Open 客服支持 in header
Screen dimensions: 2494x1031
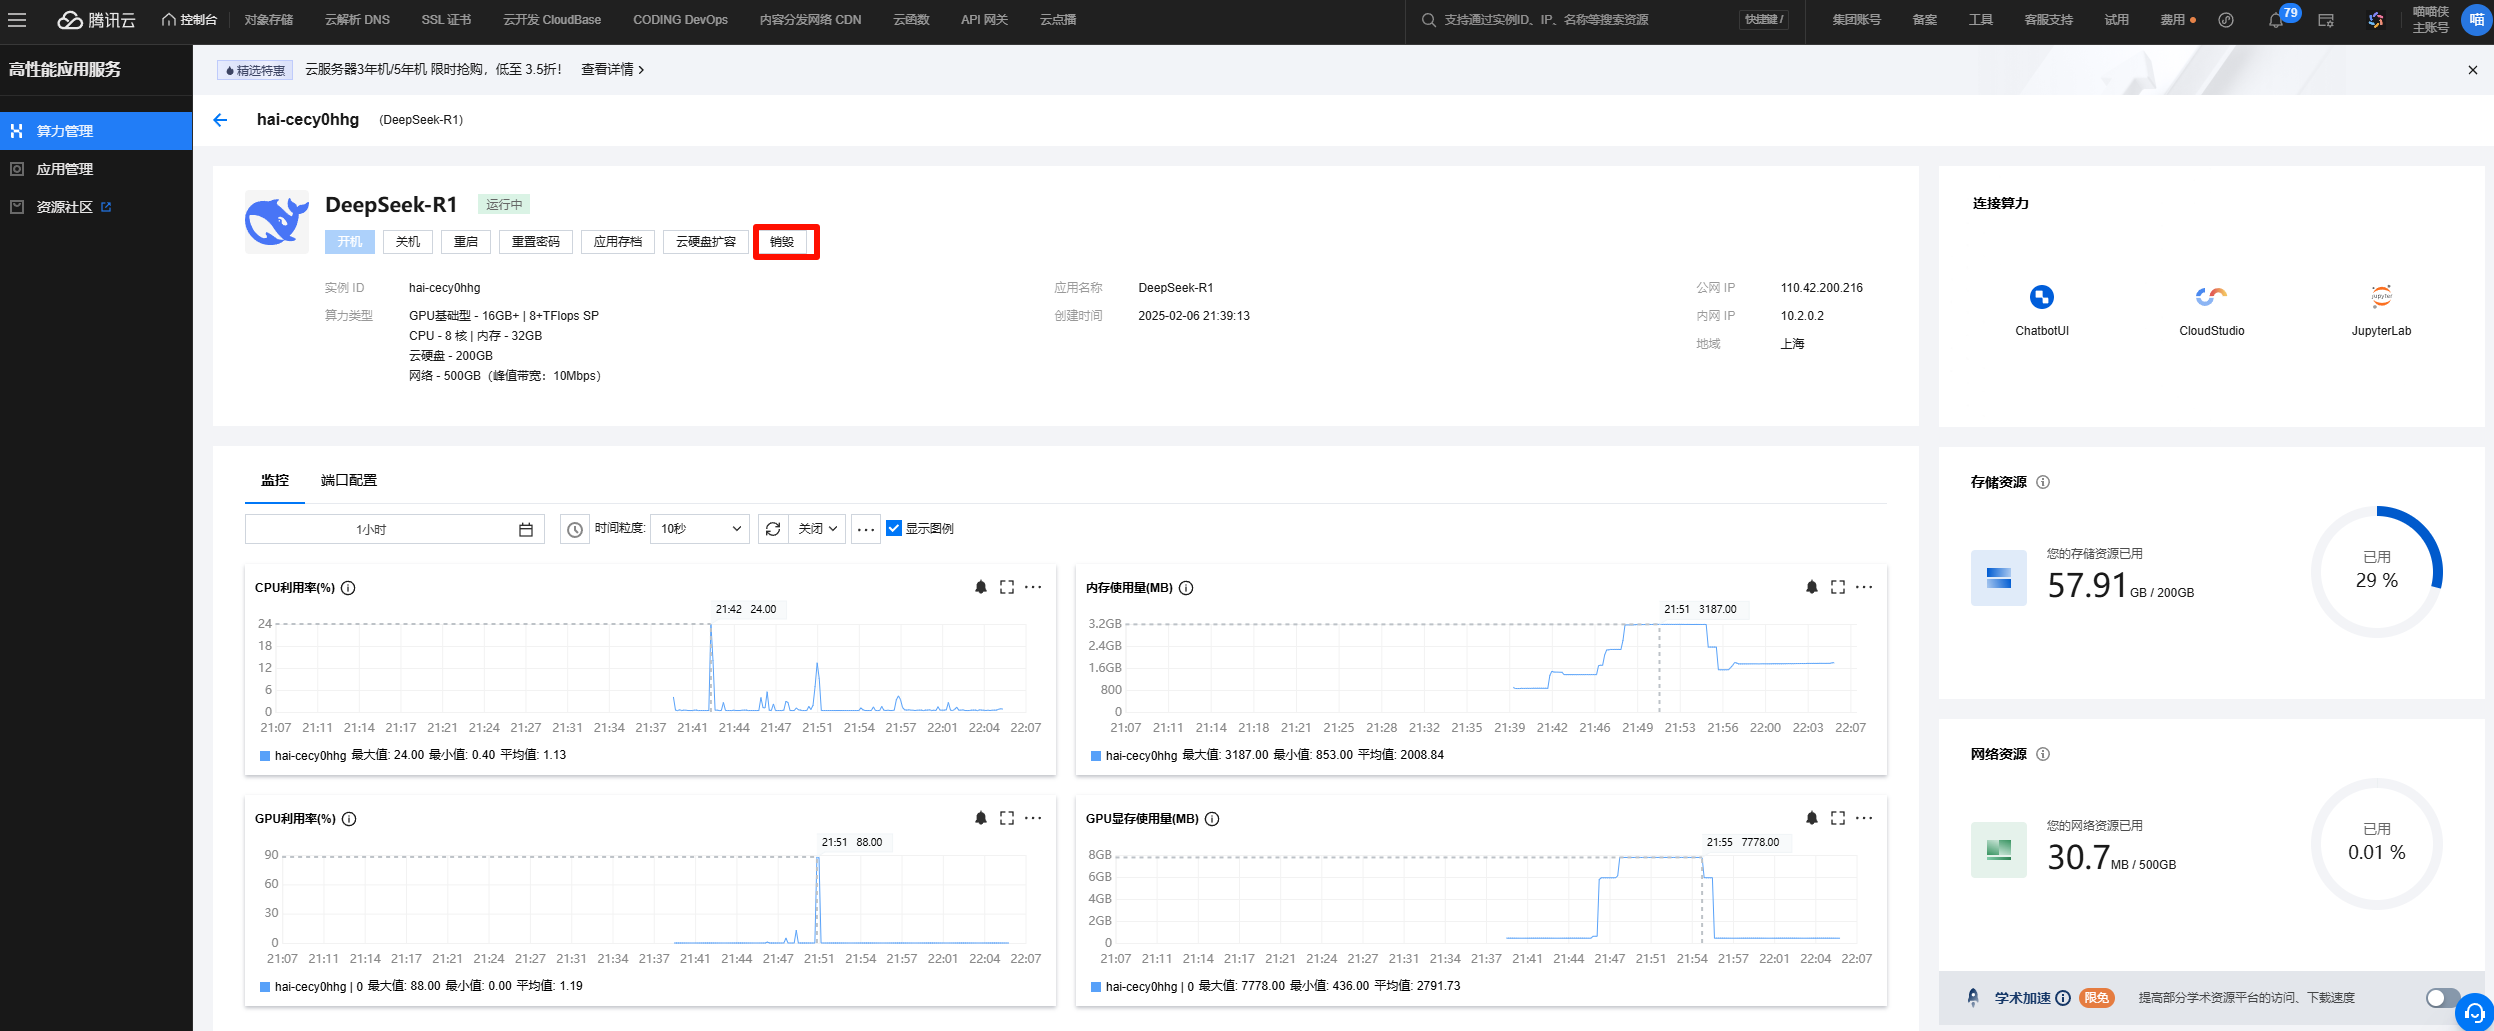(2048, 20)
